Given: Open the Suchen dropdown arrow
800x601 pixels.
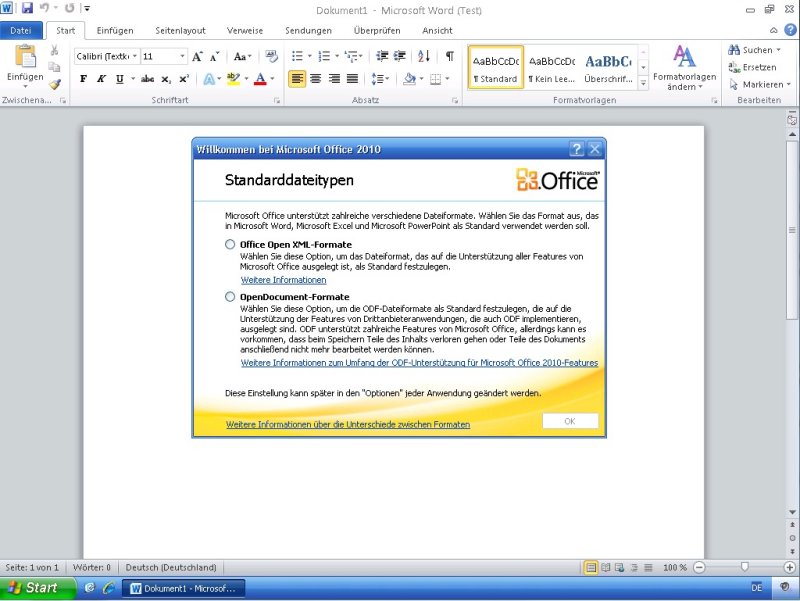Looking at the screenshot, I should [x=778, y=50].
